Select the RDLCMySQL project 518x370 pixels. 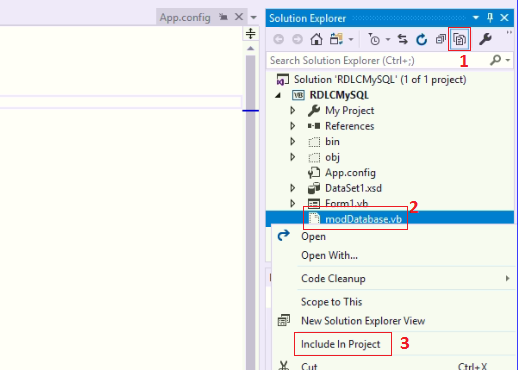339,95
